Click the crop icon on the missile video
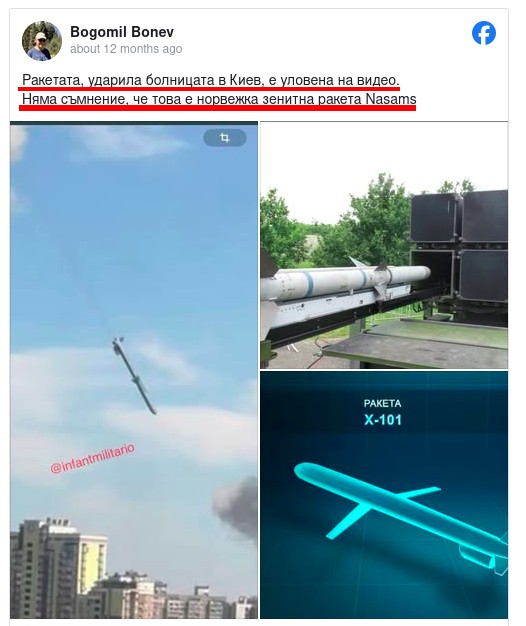Screen dimensions: 526x626 (x=225, y=138)
